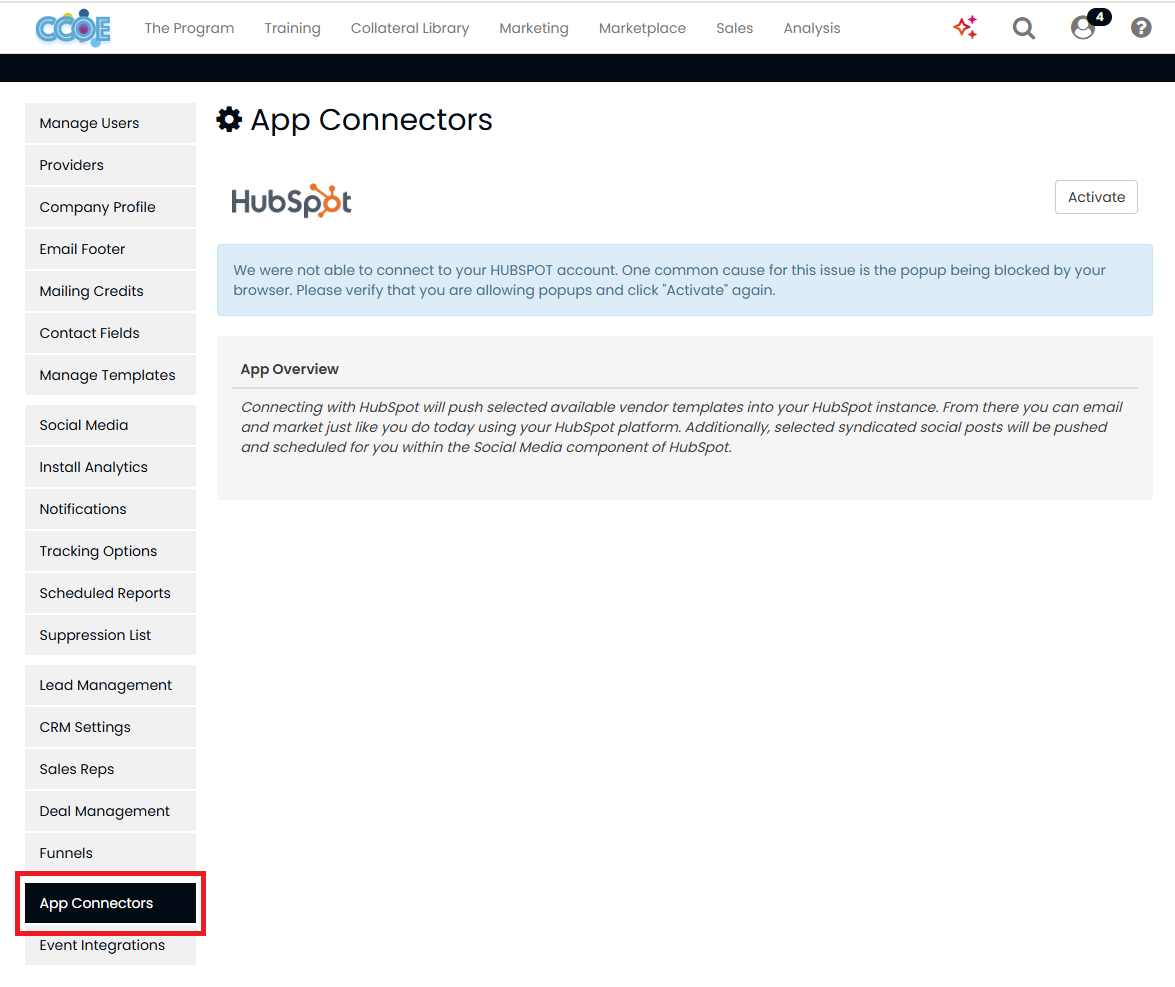Open Social Media settings
Screen dimensions: 1175x987
tap(110, 425)
